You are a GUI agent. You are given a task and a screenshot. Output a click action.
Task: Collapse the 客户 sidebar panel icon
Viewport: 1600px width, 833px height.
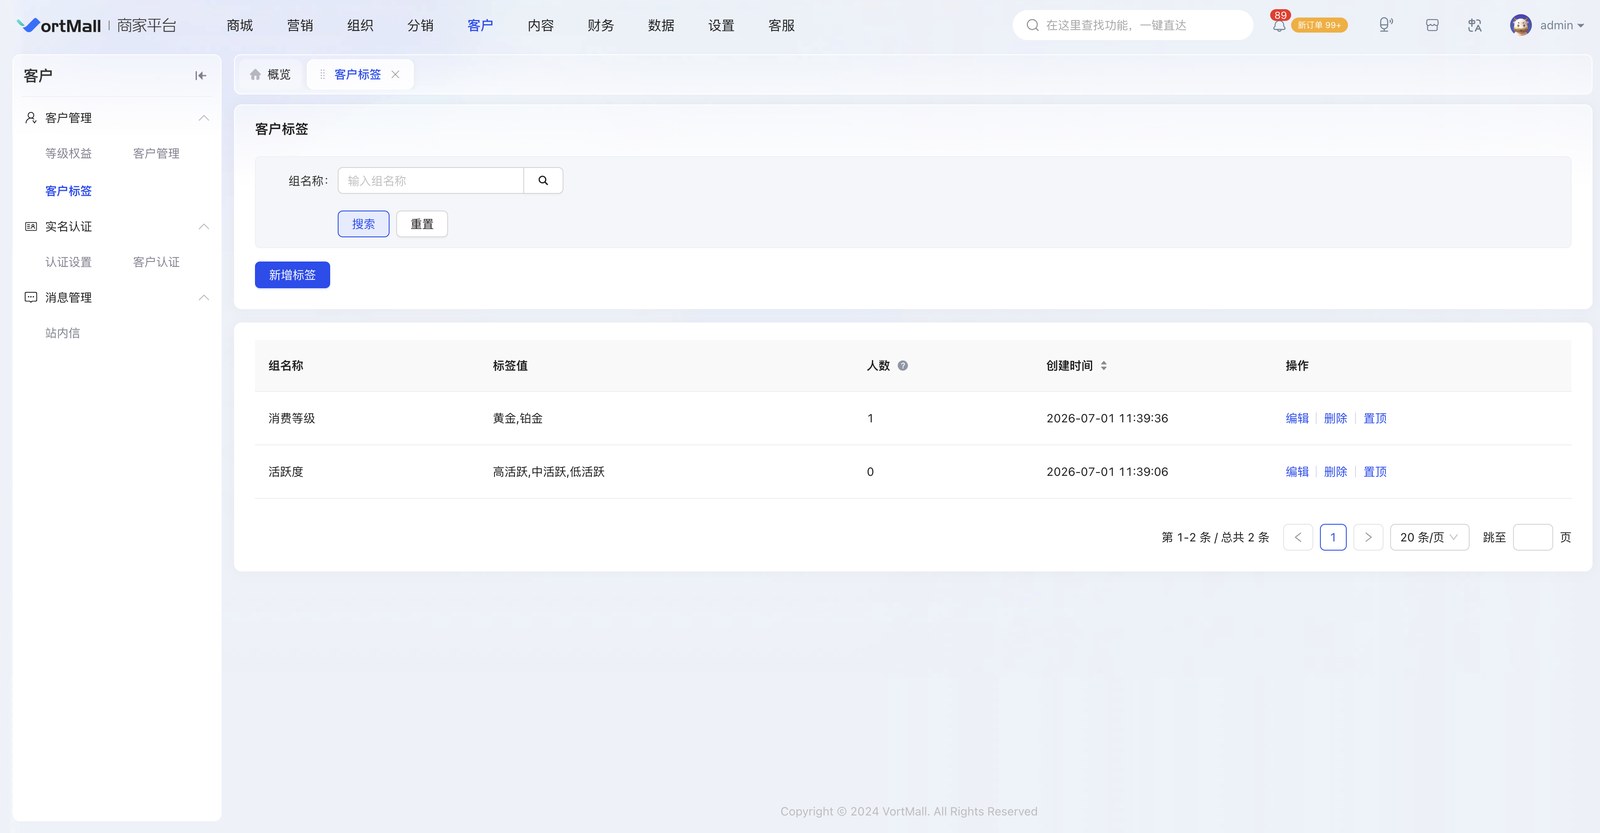[200, 76]
